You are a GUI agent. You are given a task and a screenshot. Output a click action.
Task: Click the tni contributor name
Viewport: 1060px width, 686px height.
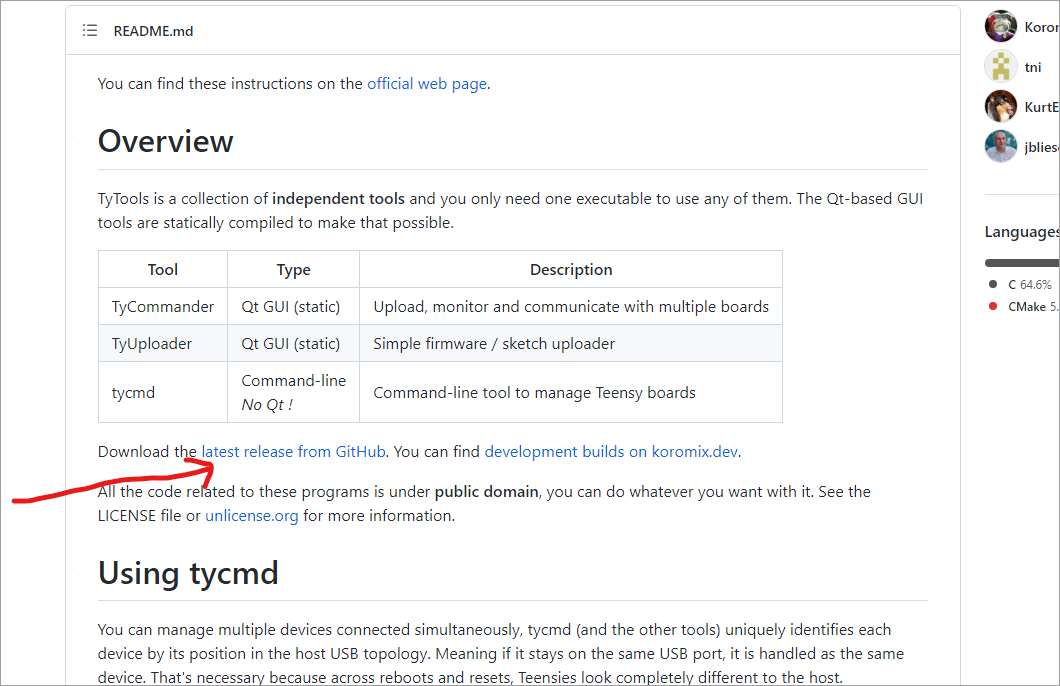click(1033, 65)
